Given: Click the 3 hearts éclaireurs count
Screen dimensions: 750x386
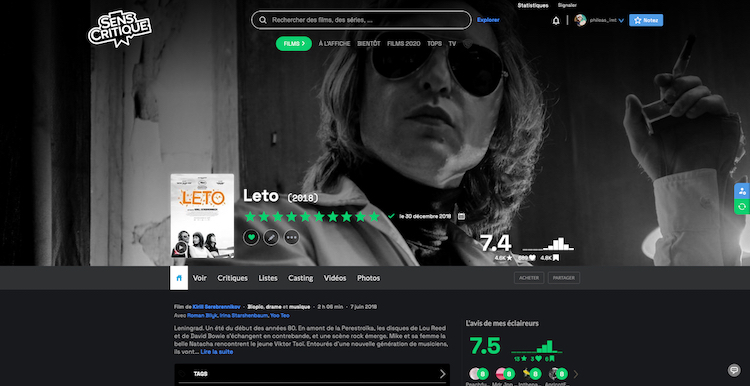Looking at the screenshot, I should [x=536, y=358].
